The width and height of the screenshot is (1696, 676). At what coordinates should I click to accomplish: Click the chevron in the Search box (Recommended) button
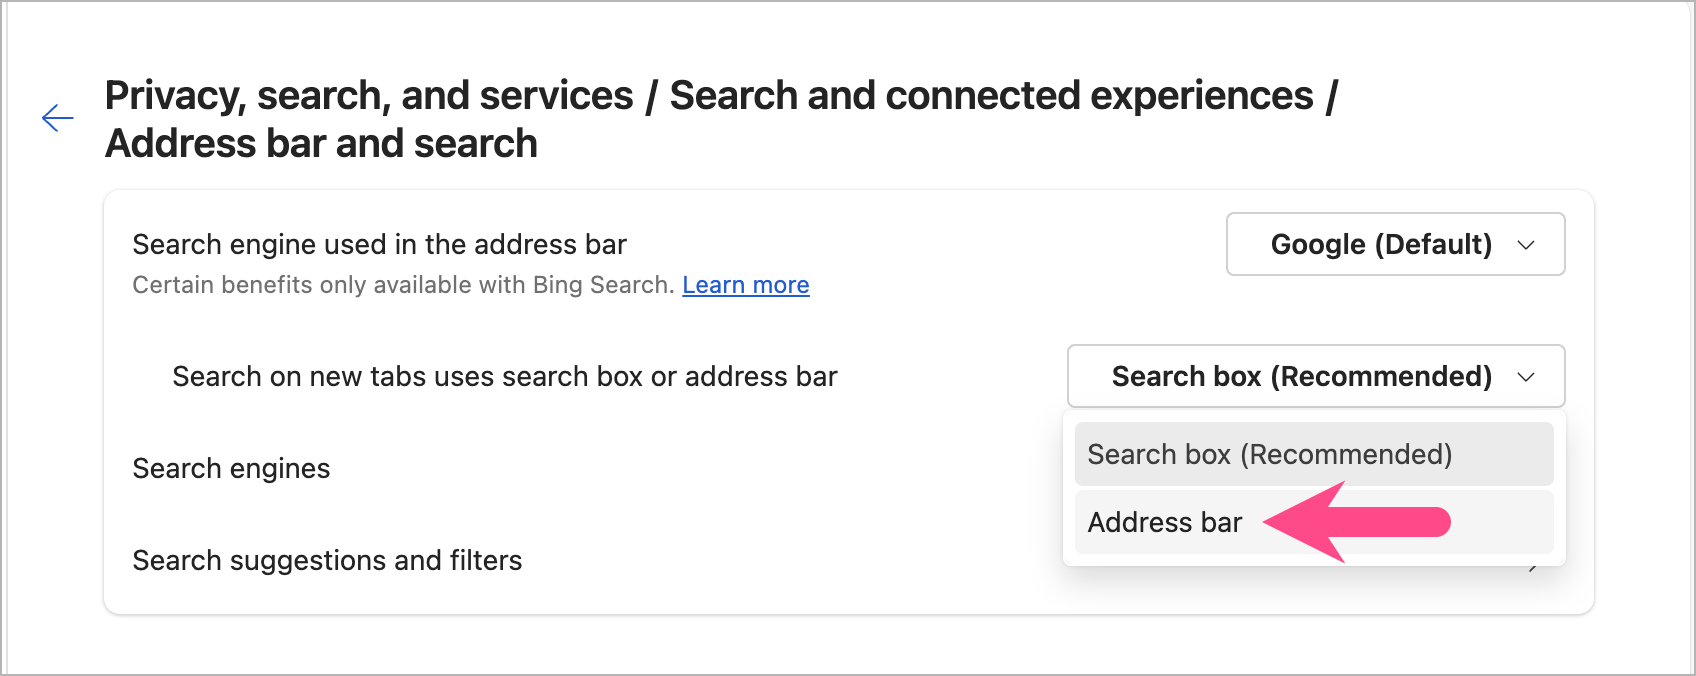[x=1526, y=377]
